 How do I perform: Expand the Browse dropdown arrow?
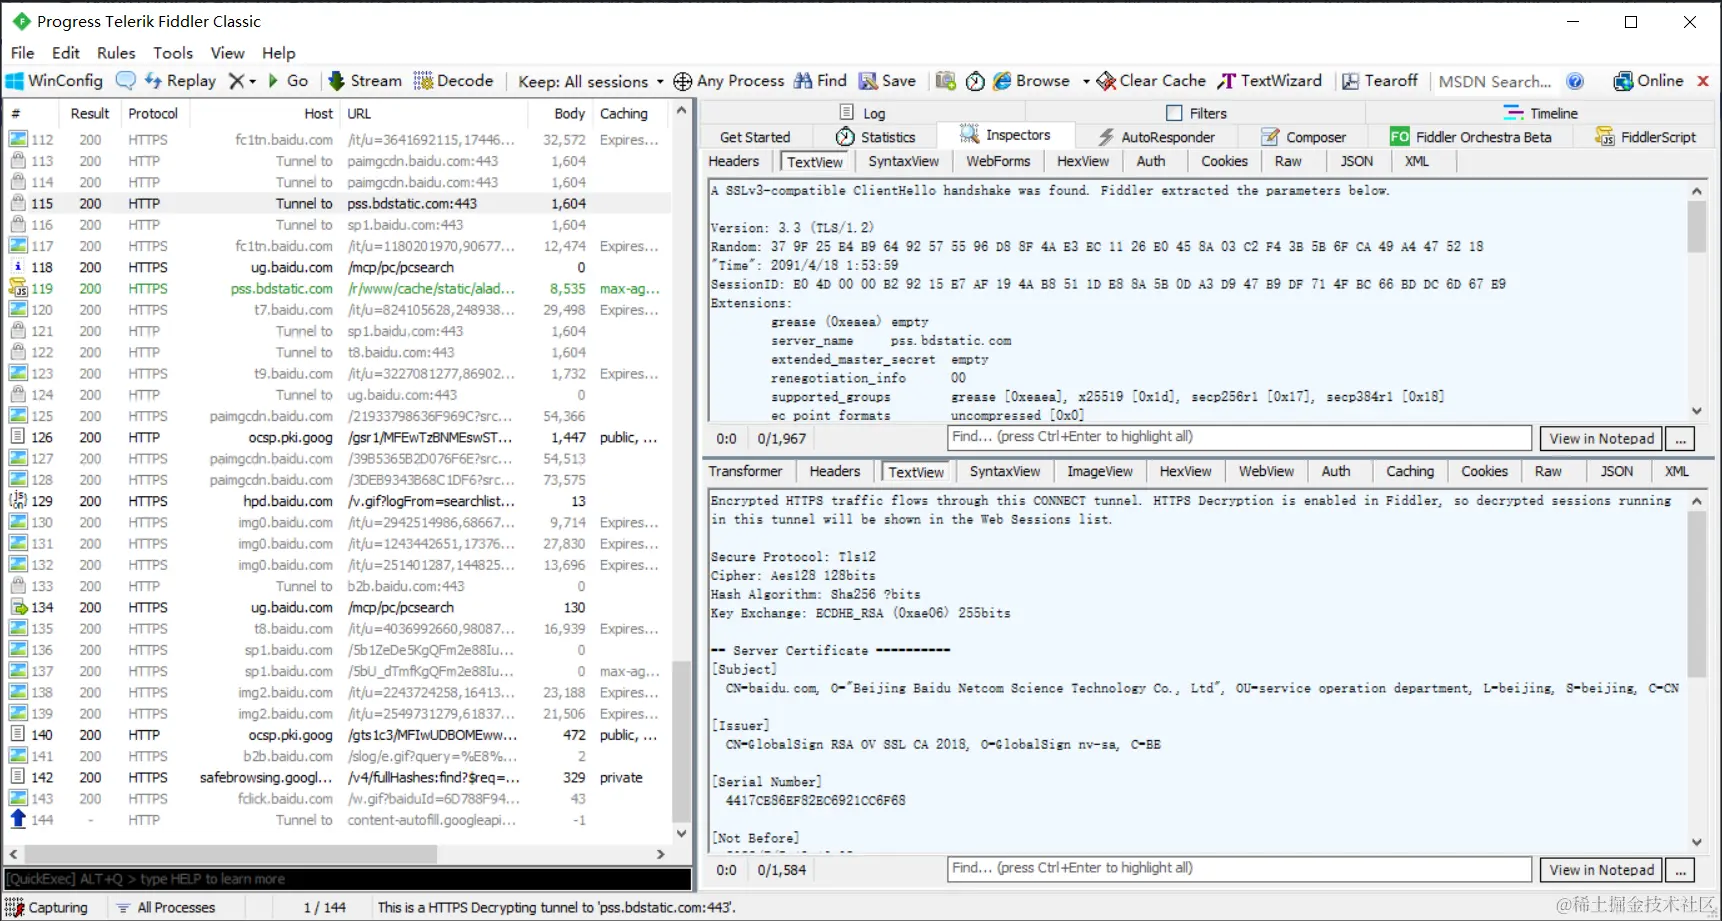(x=1086, y=81)
